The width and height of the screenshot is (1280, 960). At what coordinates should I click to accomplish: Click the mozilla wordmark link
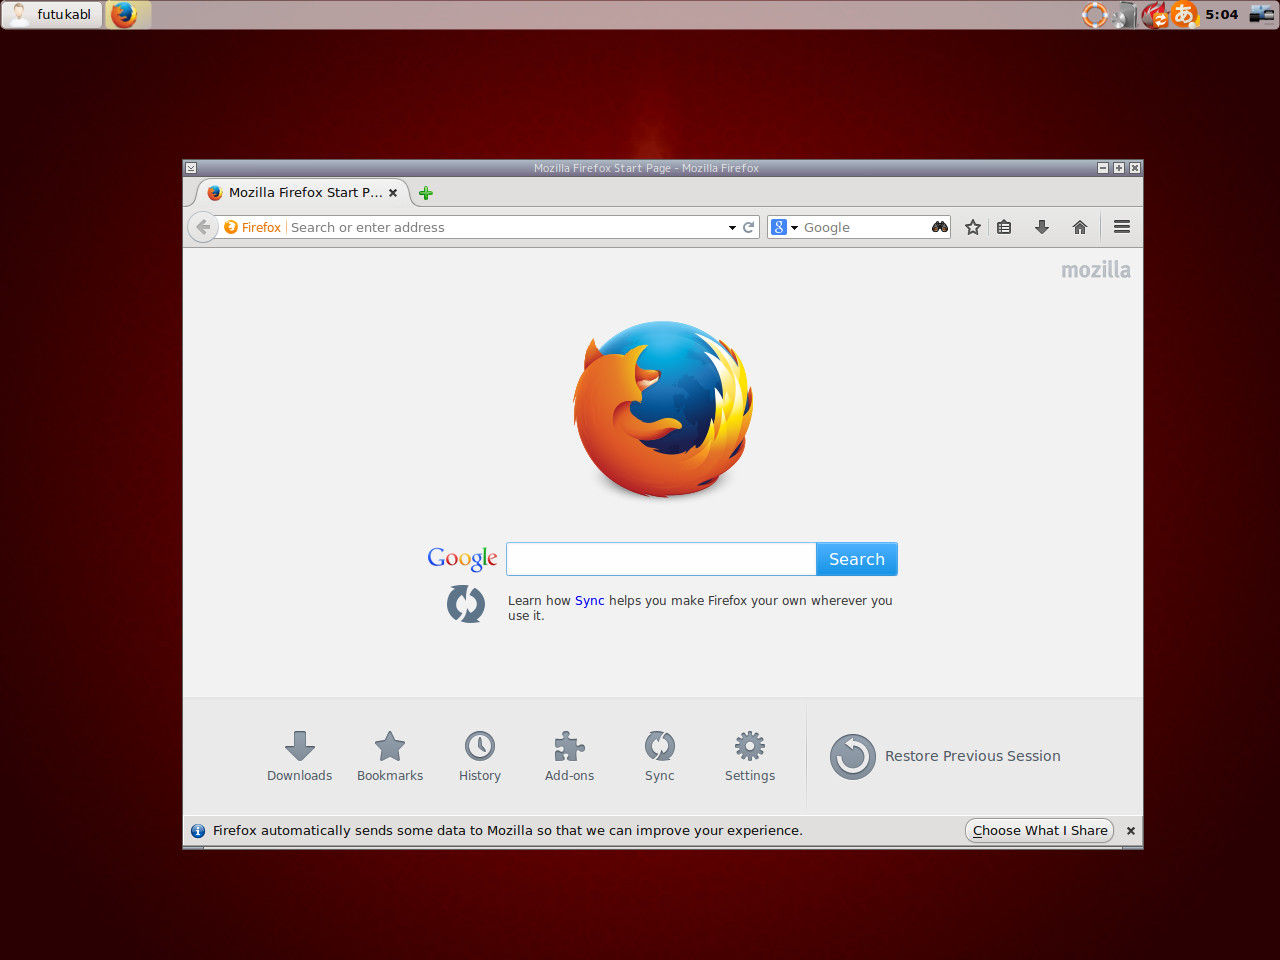[1096, 270]
